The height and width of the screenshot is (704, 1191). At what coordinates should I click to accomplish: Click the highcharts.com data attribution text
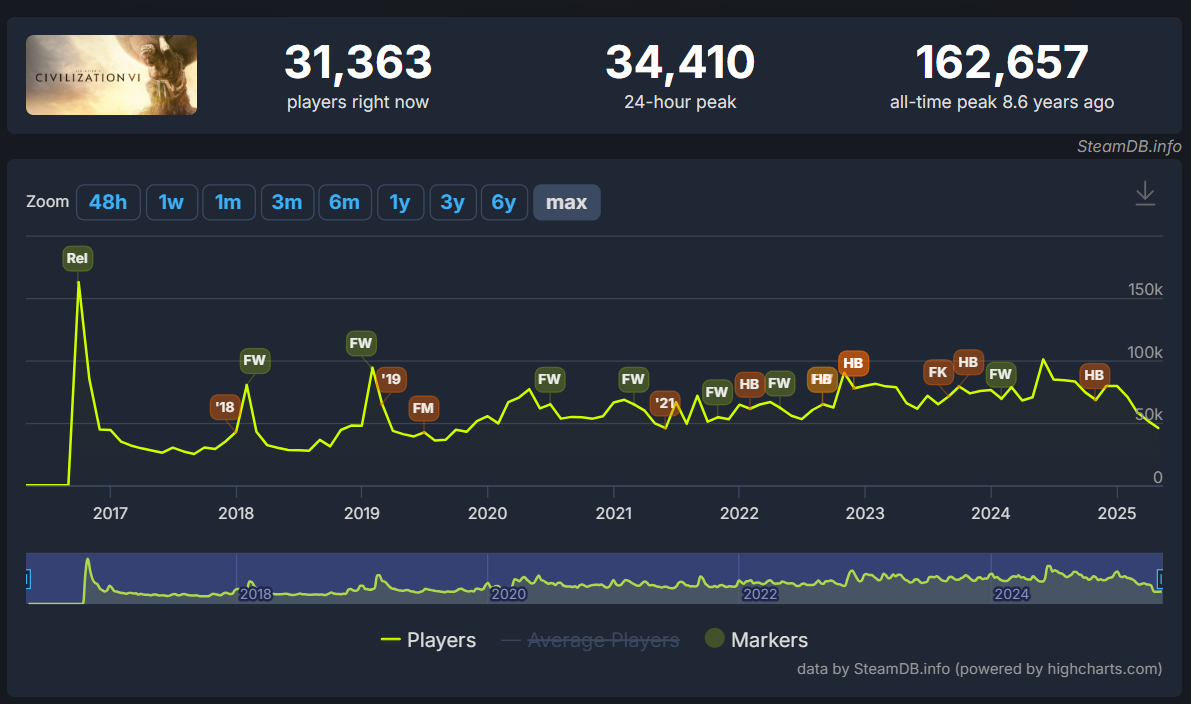point(979,669)
